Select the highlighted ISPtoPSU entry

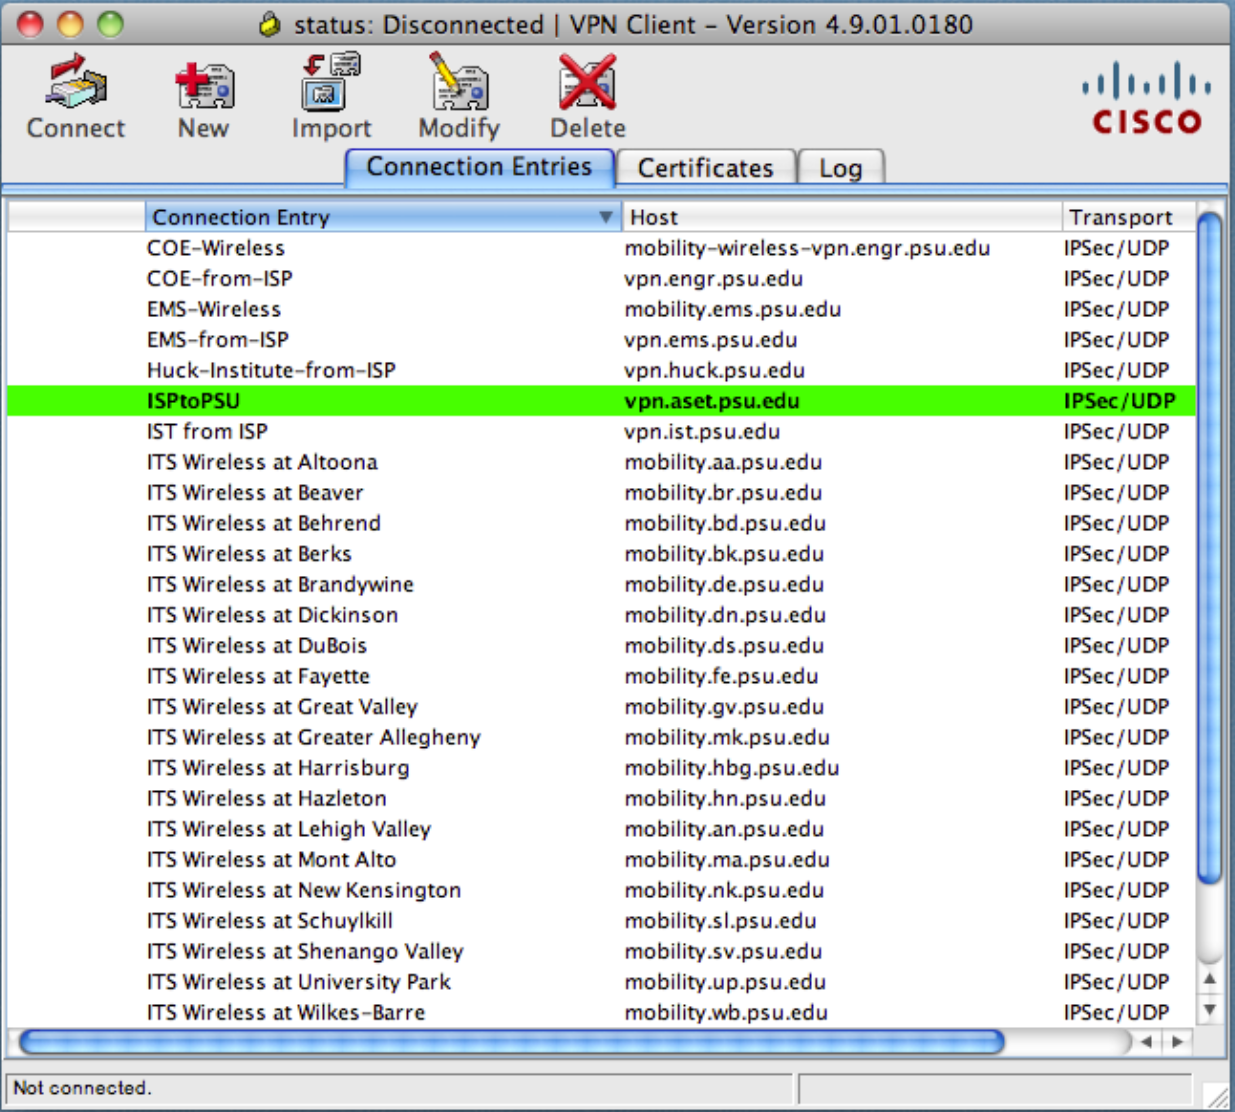coord(601,401)
